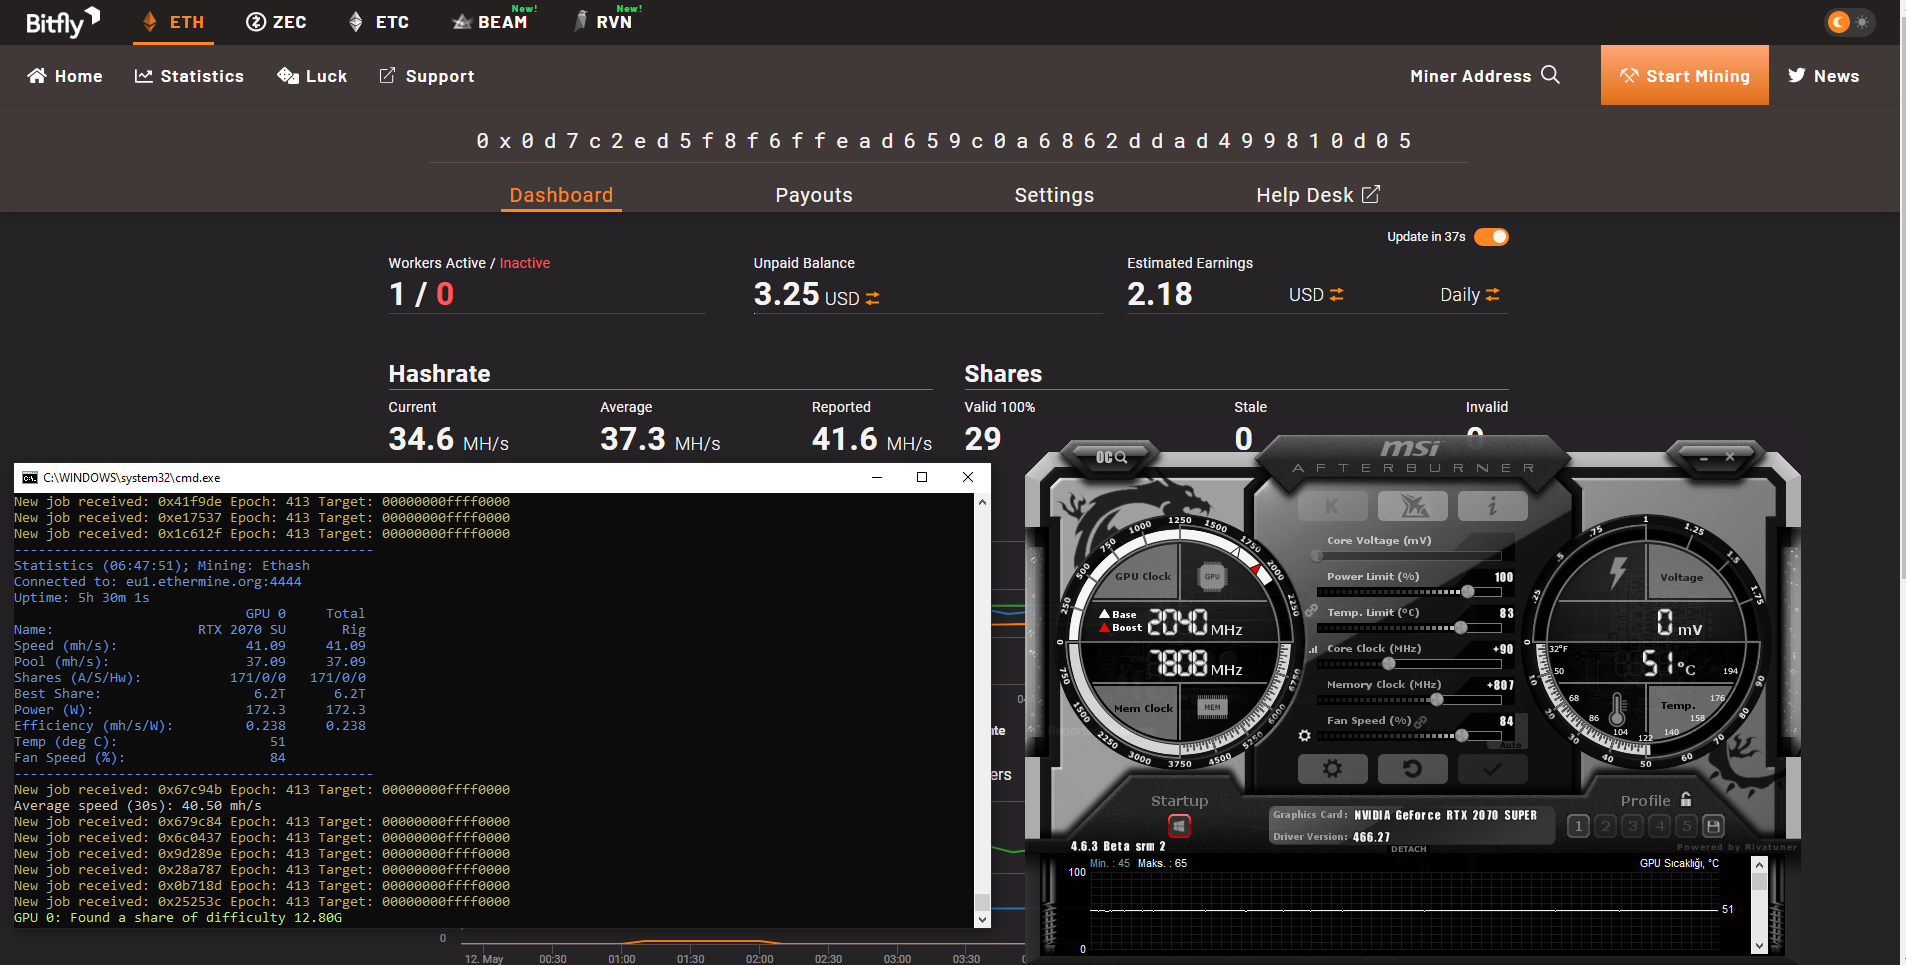Adjust the Core Voltage slider
The image size is (1906, 965).
click(x=1409, y=556)
